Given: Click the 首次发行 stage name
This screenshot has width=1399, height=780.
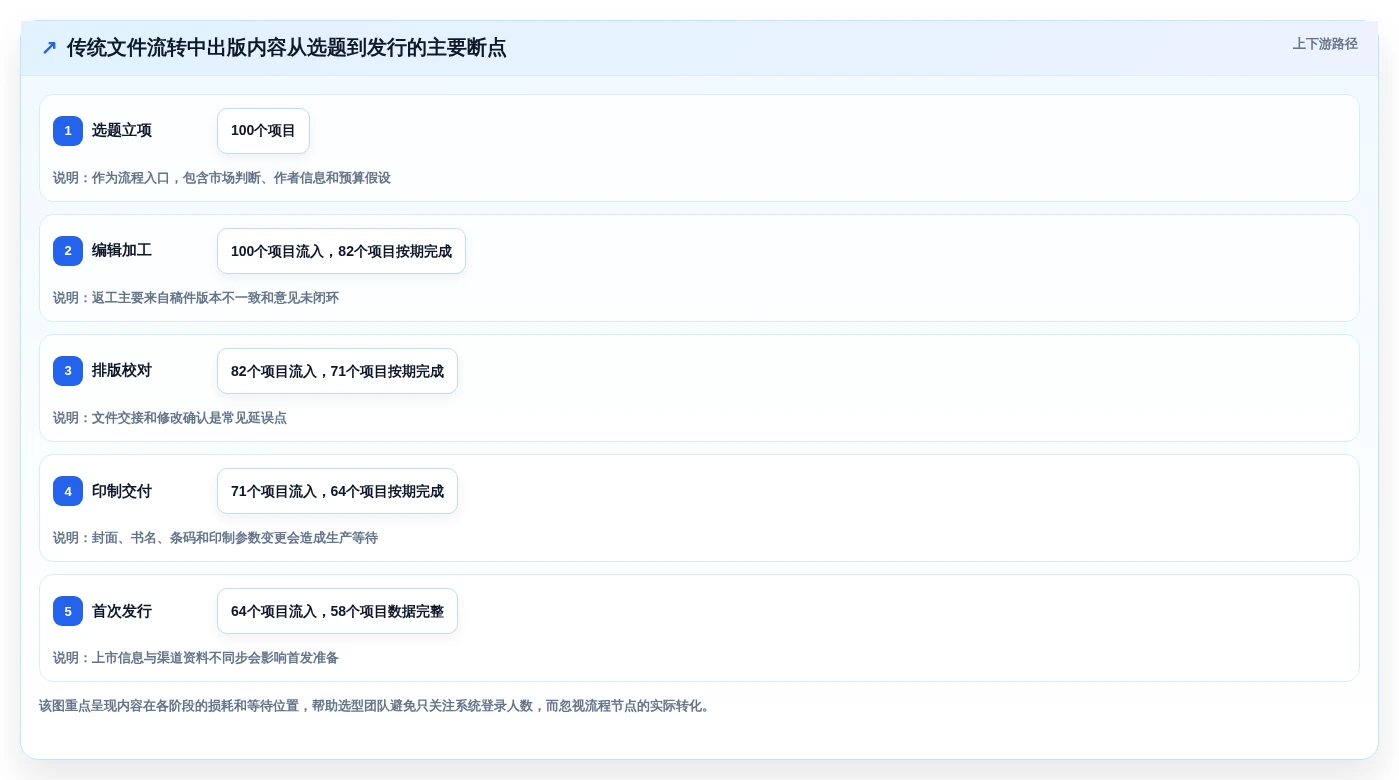Looking at the screenshot, I should (x=122, y=610).
